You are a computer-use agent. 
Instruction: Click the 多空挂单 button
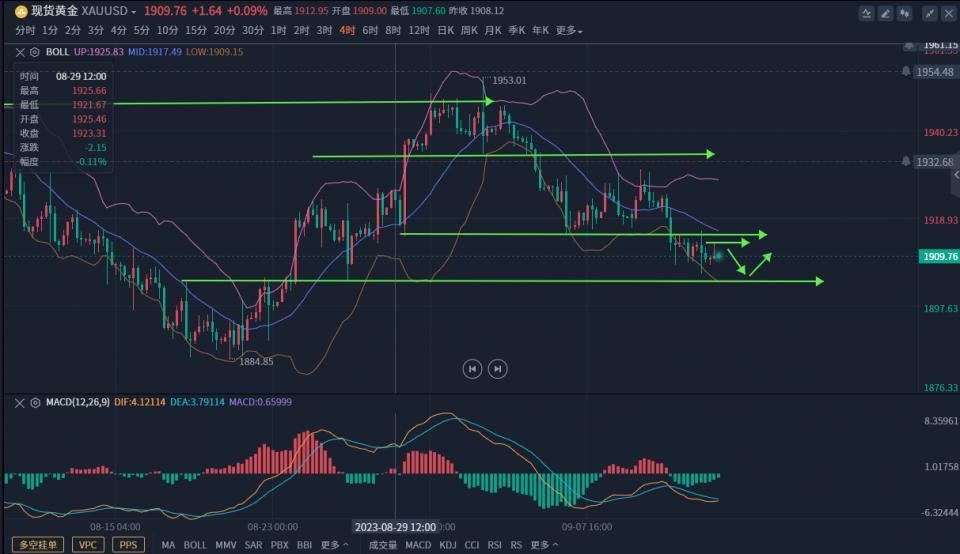pyautogui.click(x=38, y=545)
